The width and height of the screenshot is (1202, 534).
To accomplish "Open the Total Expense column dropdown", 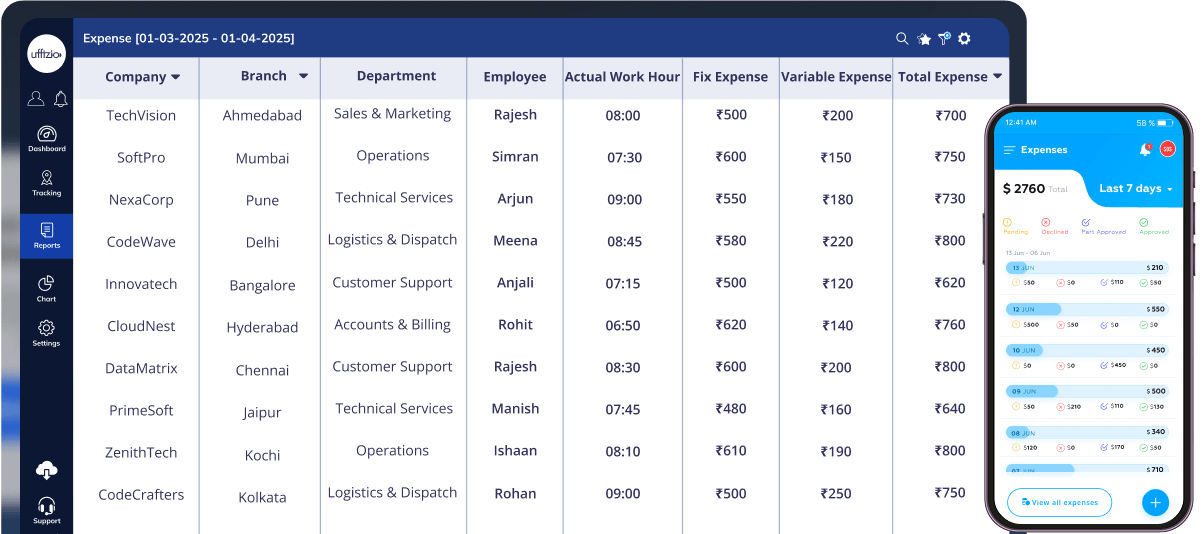I will (997, 77).
